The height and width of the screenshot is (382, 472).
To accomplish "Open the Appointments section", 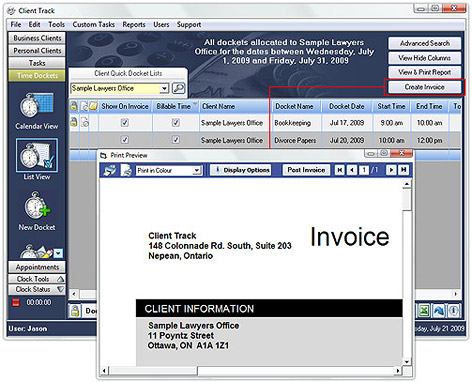I will (37, 267).
